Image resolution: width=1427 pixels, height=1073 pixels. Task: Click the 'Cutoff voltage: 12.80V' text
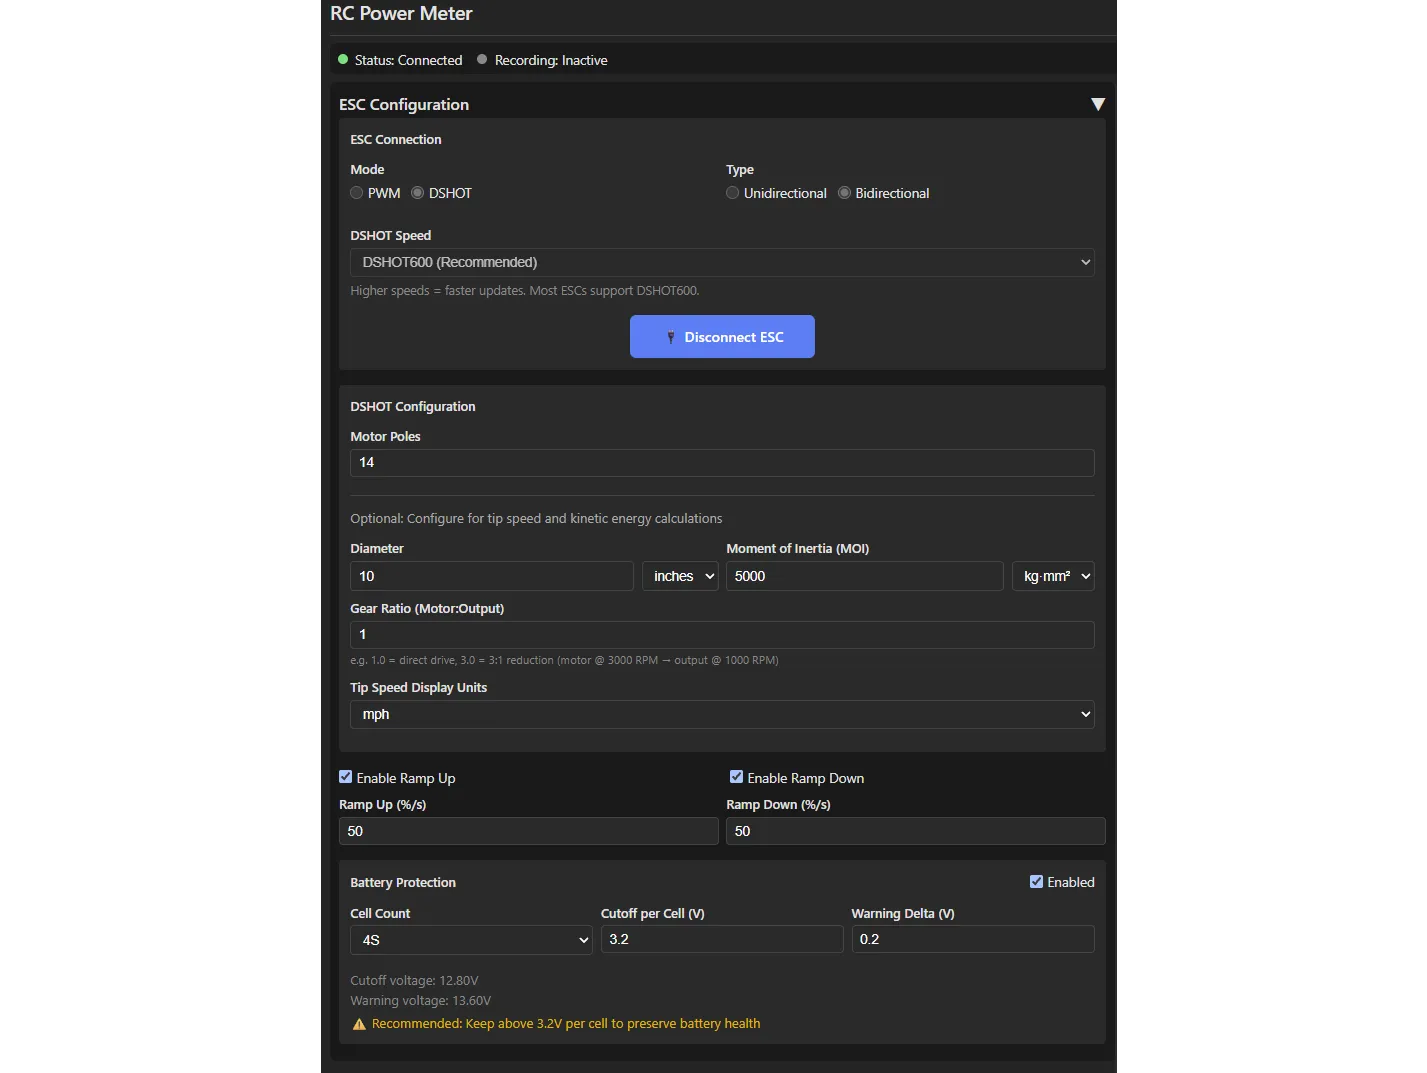tap(414, 980)
